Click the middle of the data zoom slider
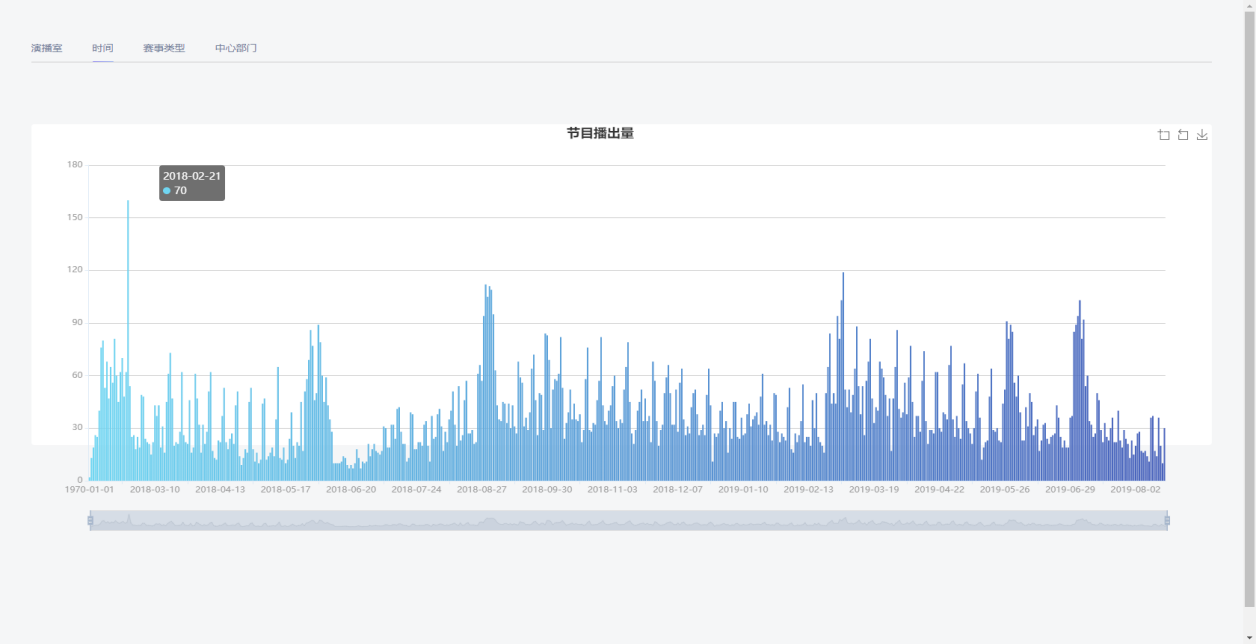 pyautogui.click(x=628, y=520)
